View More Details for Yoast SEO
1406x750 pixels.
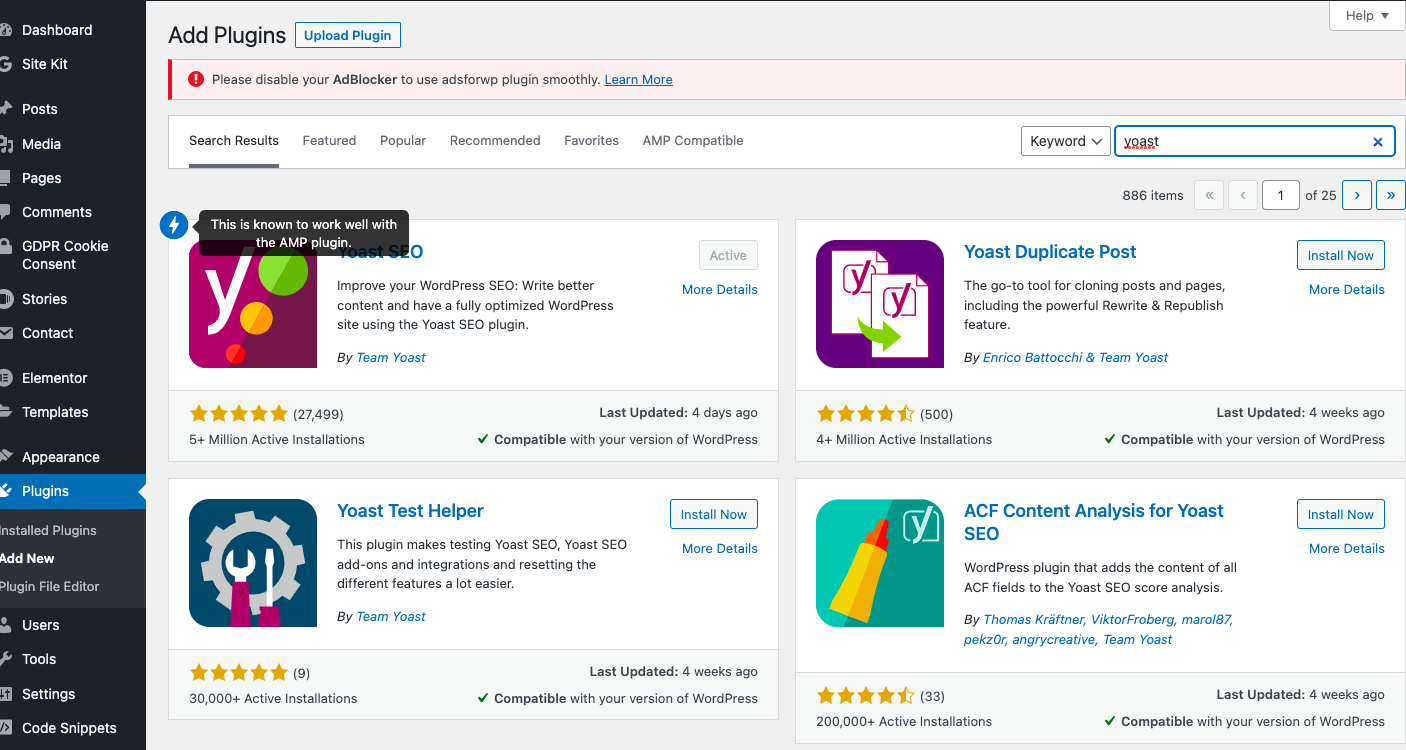pos(720,290)
